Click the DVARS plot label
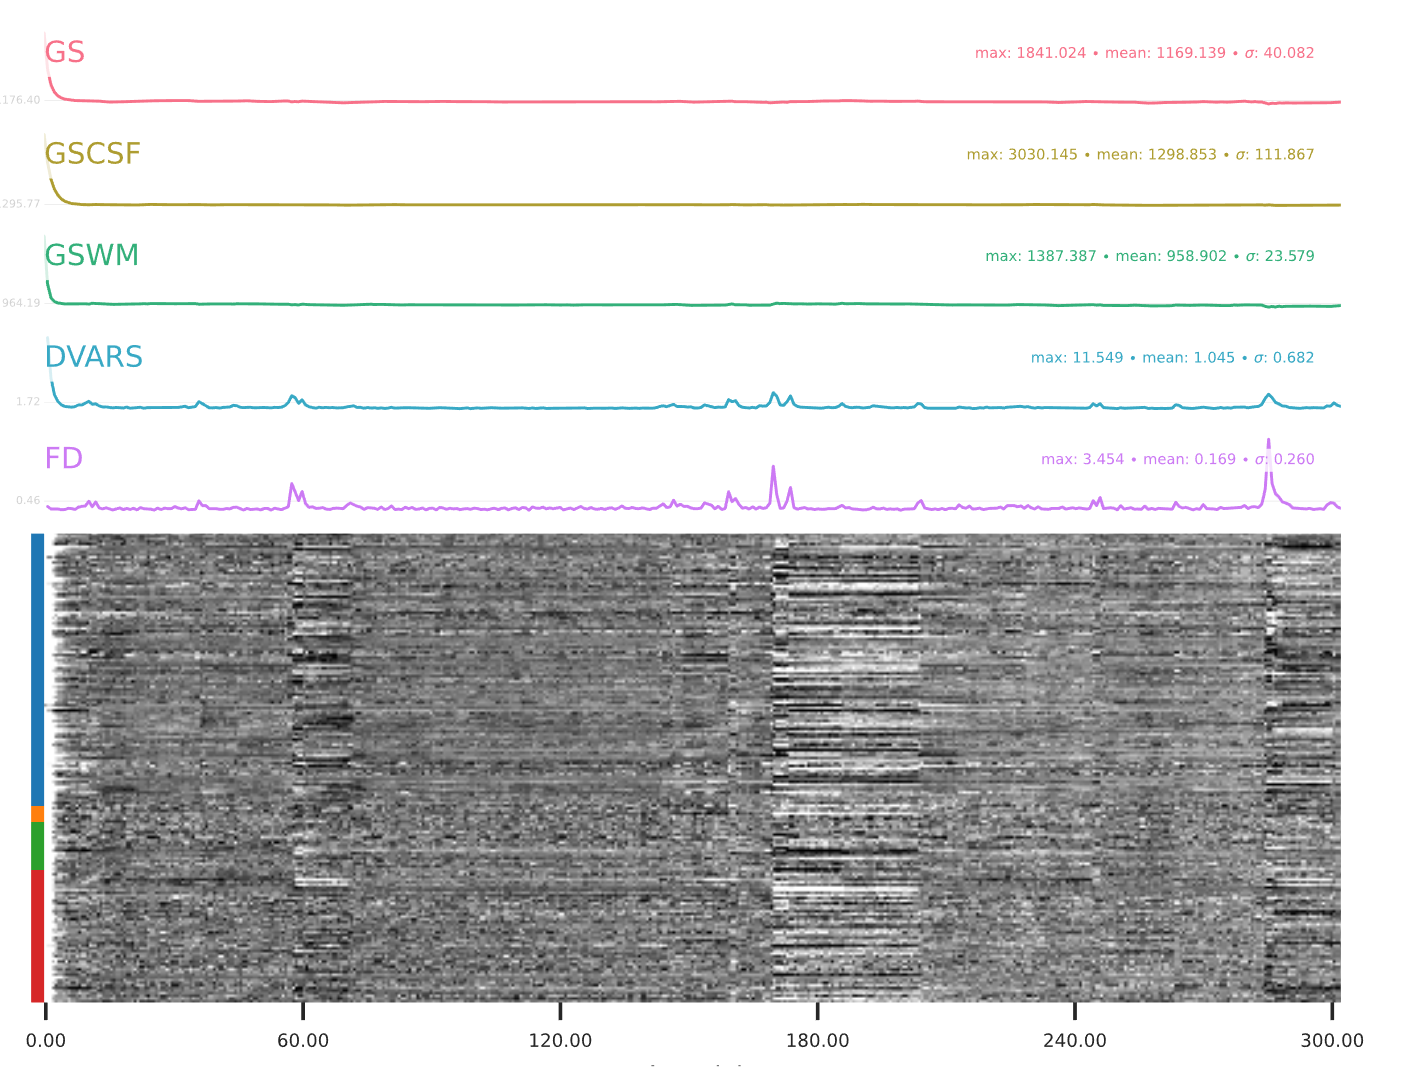 [x=93, y=357]
